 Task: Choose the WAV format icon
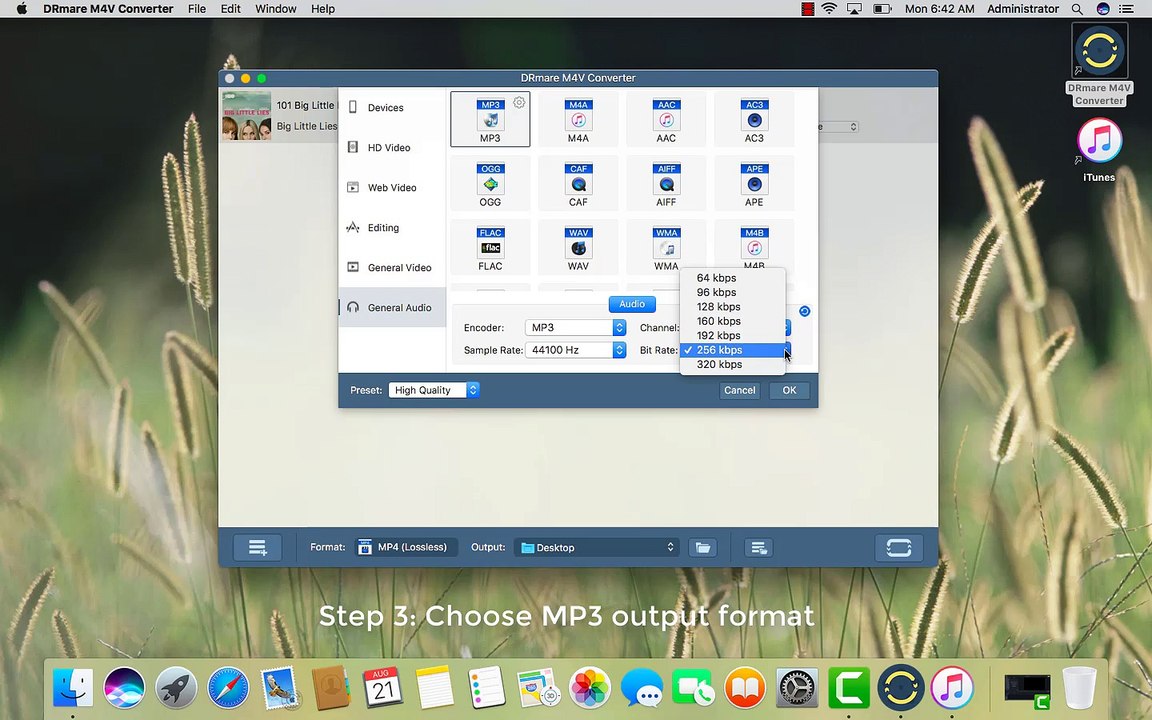click(x=578, y=247)
